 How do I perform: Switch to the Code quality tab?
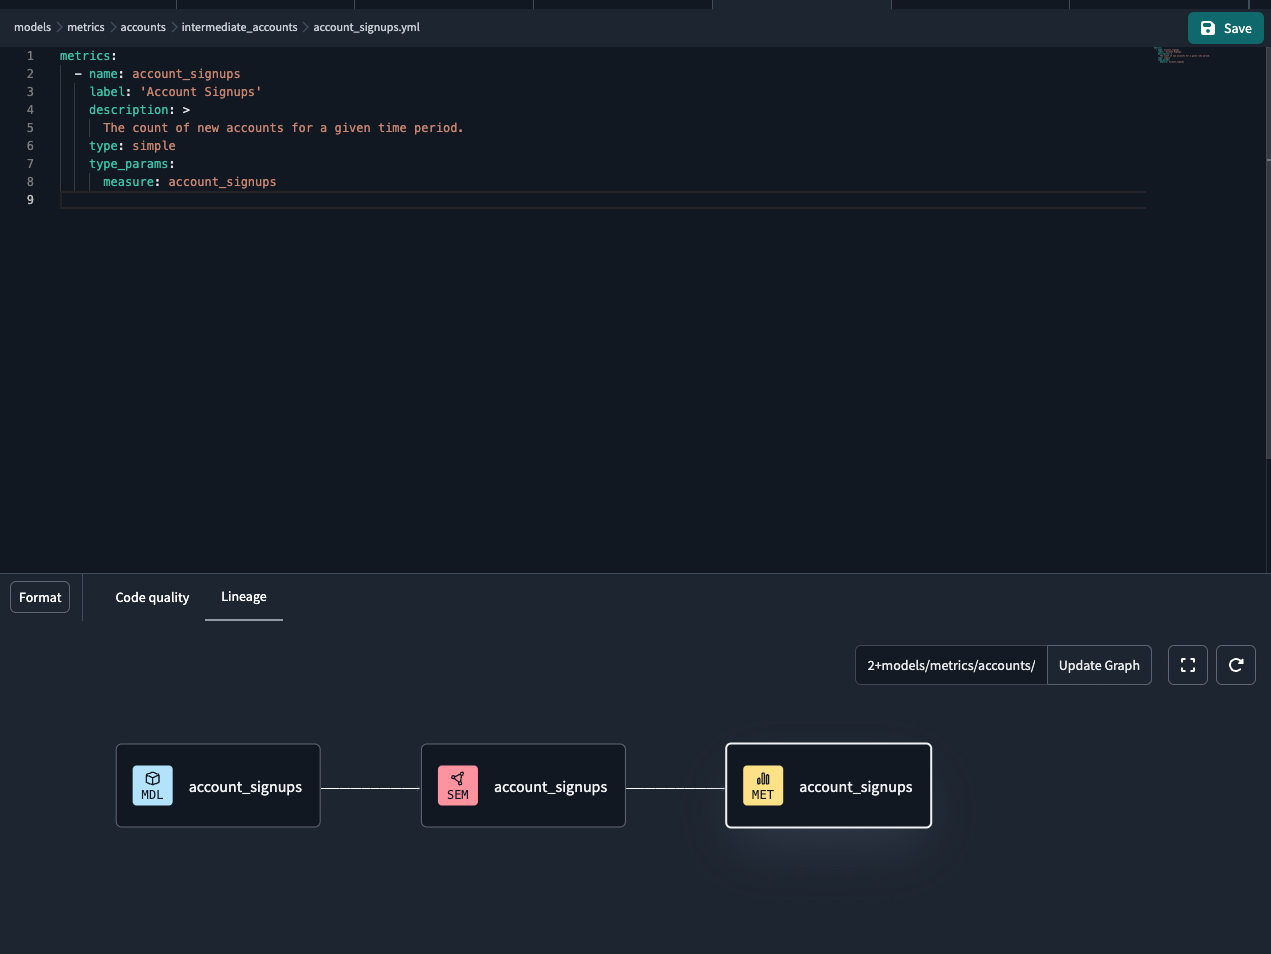tap(152, 597)
